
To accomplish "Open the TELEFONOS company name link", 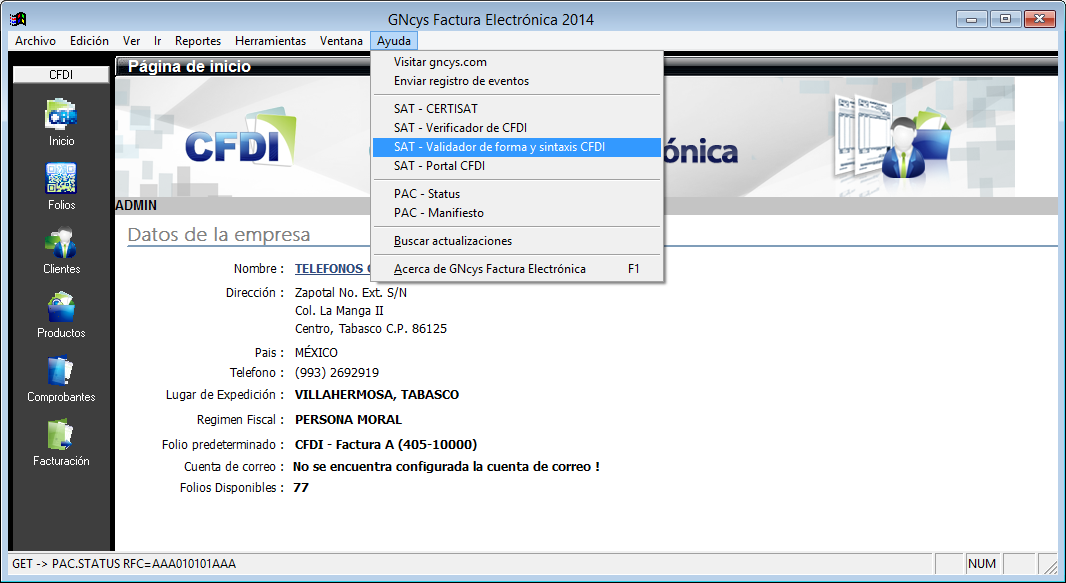I will click(332, 268).
